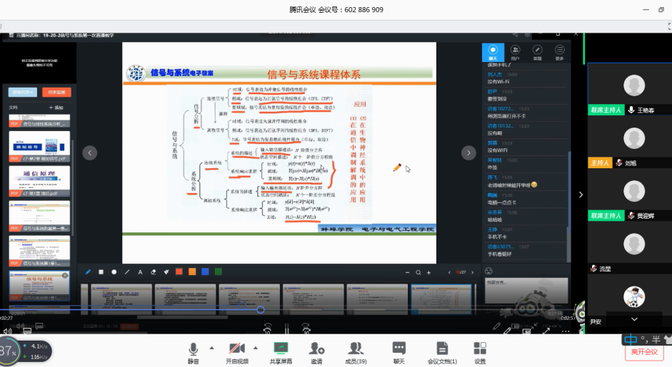Viewport: 672px width, 367px height.
Task: Switch to the 用户 users tab
Action: click(515, 52)
